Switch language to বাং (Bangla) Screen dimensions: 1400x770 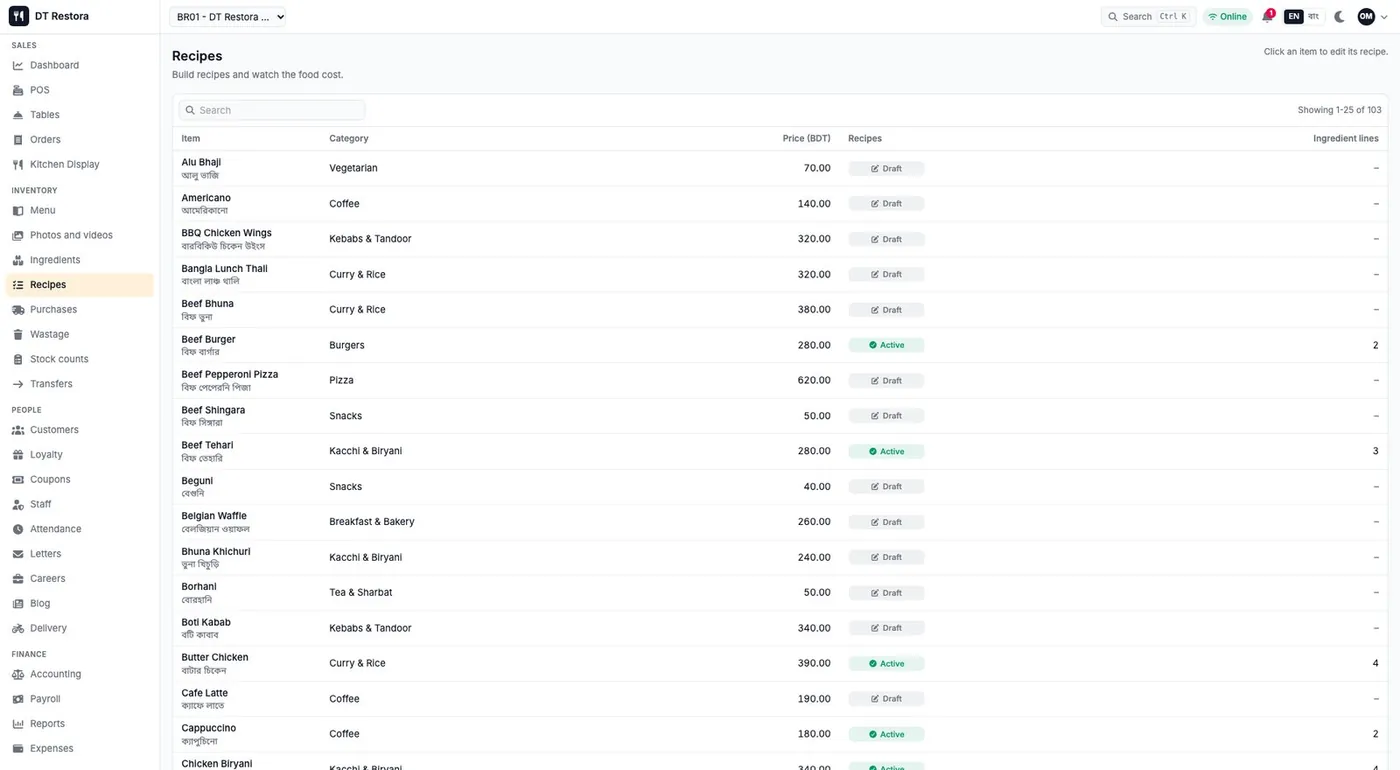[x=1314, y=17]
